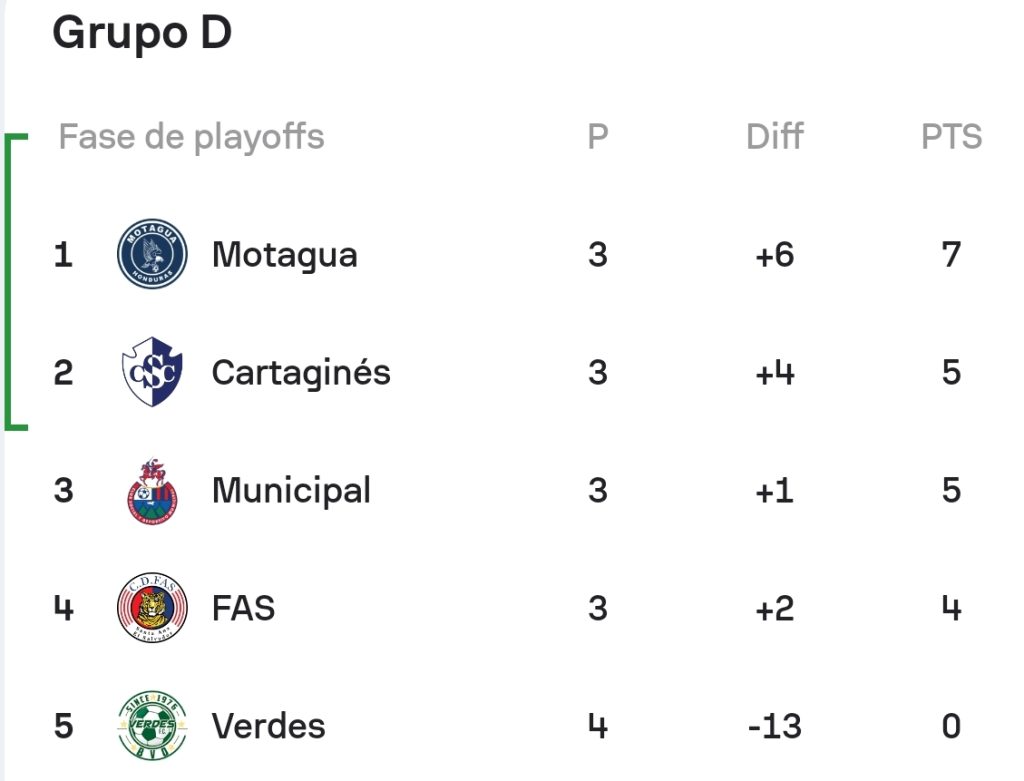Sort by the PTS column header
The width and height of the screenshot is (1024, 781).
[952, 137]
